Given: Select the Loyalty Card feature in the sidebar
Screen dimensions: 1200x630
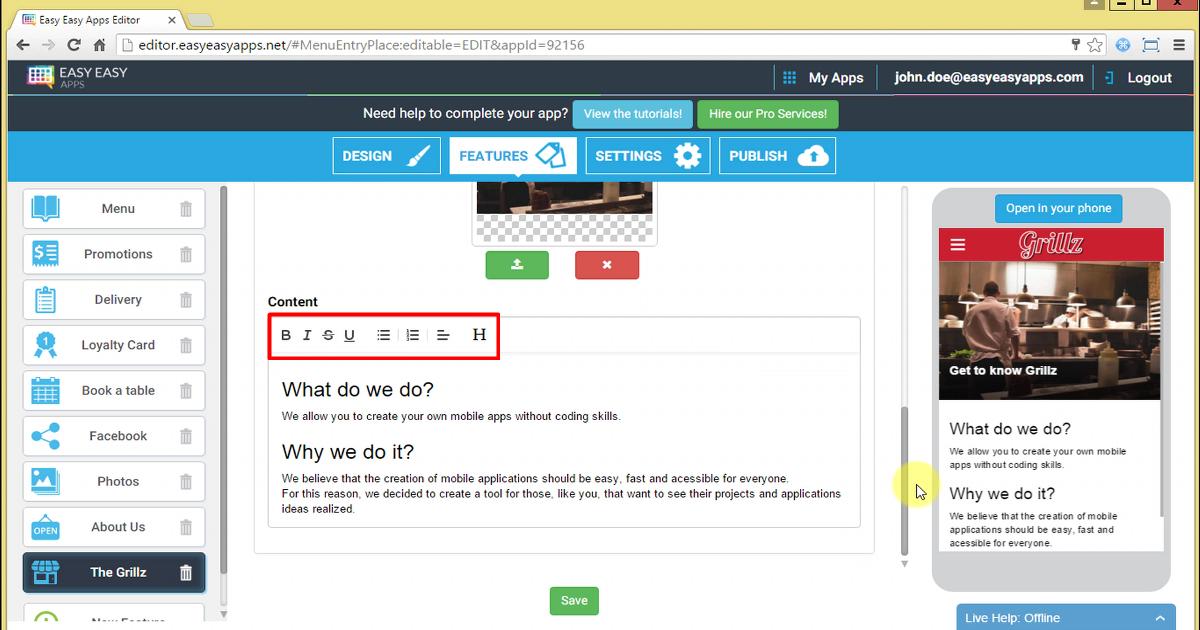Looking at the screenshot, I should [x=117, y=345].
